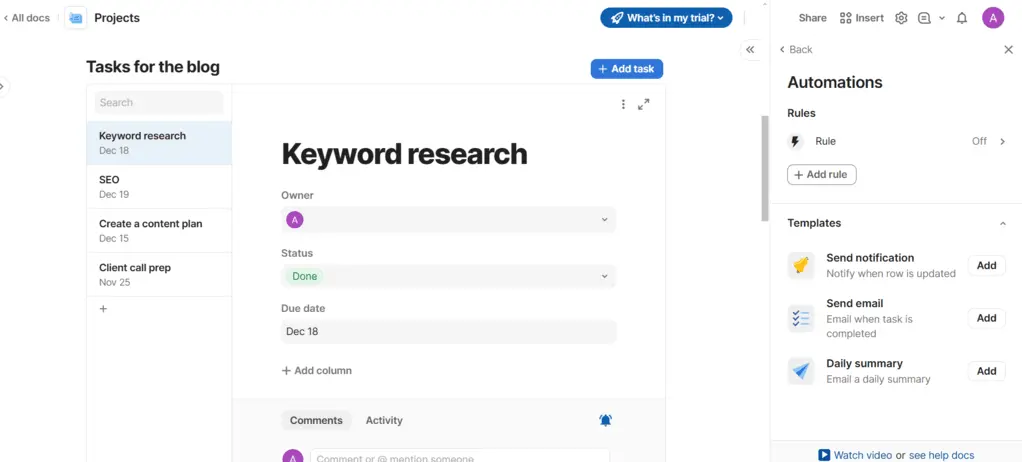
Task: Click the Projects doc icon
Action: 76,18
